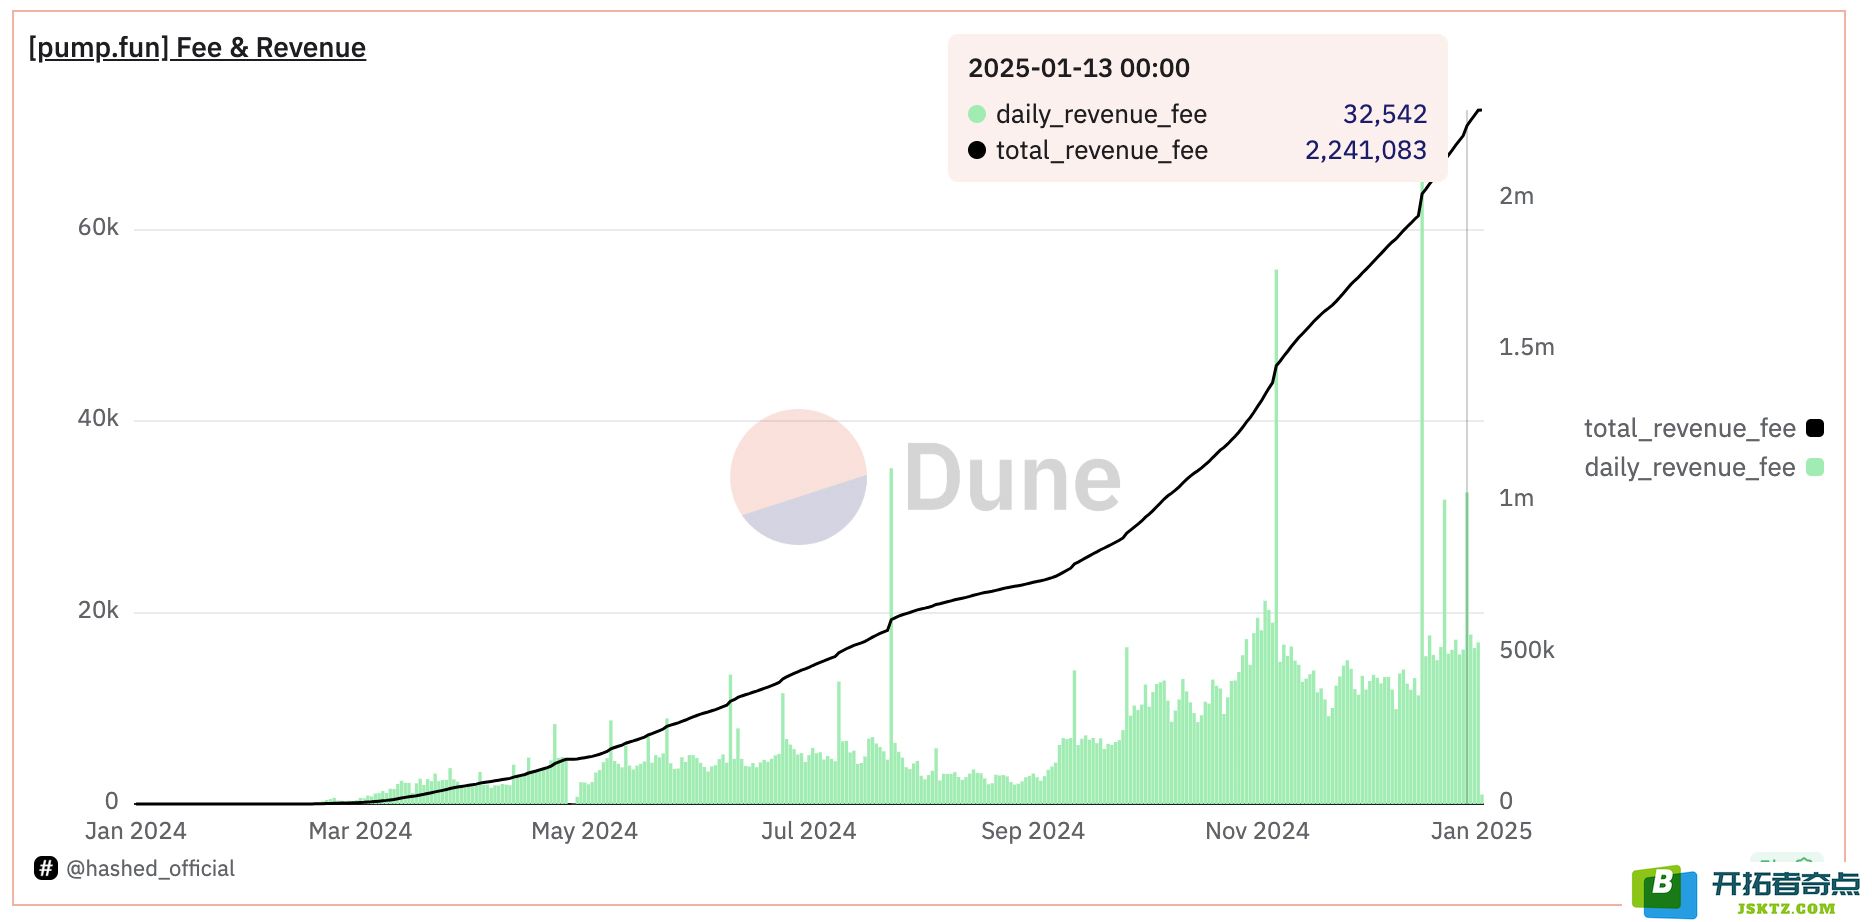Click the Nov 2024 x-axis label
Screen dimensions: 1872x922
tap(1257, 831)
